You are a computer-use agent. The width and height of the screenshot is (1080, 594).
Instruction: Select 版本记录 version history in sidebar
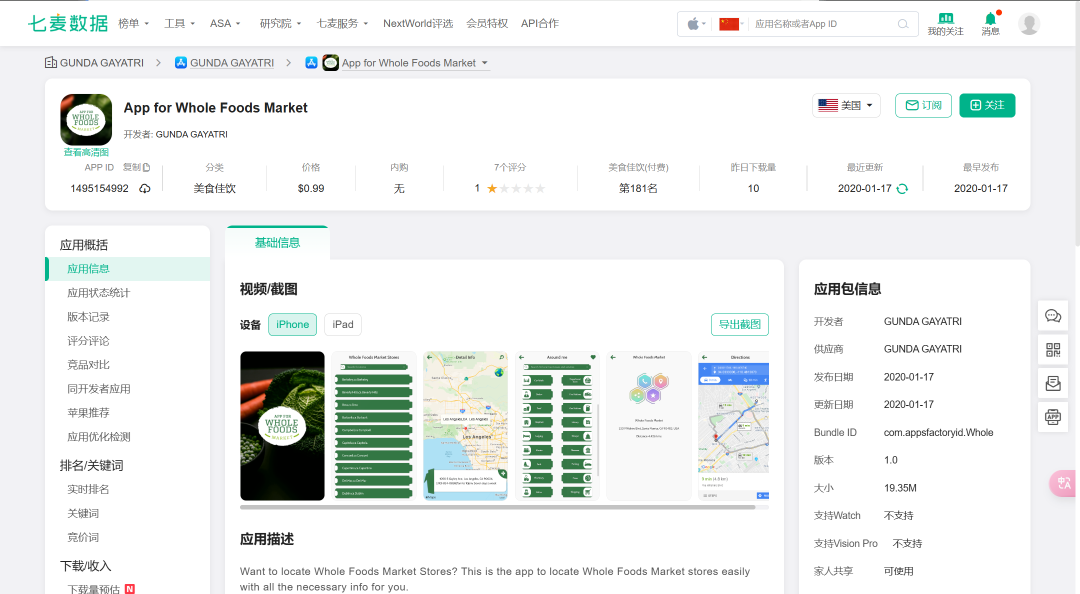coord(88,317)
